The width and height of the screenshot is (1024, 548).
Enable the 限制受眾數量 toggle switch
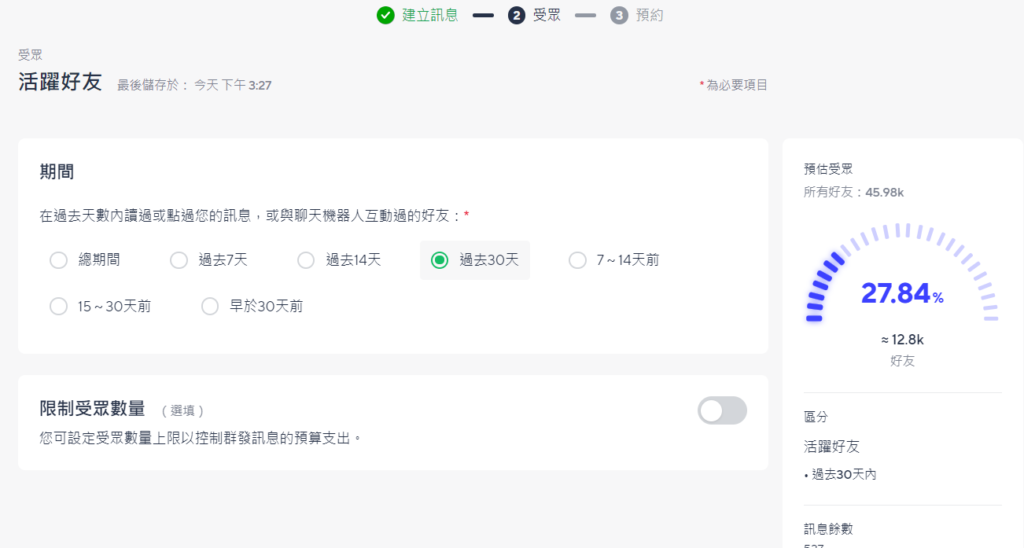(722, 410)
